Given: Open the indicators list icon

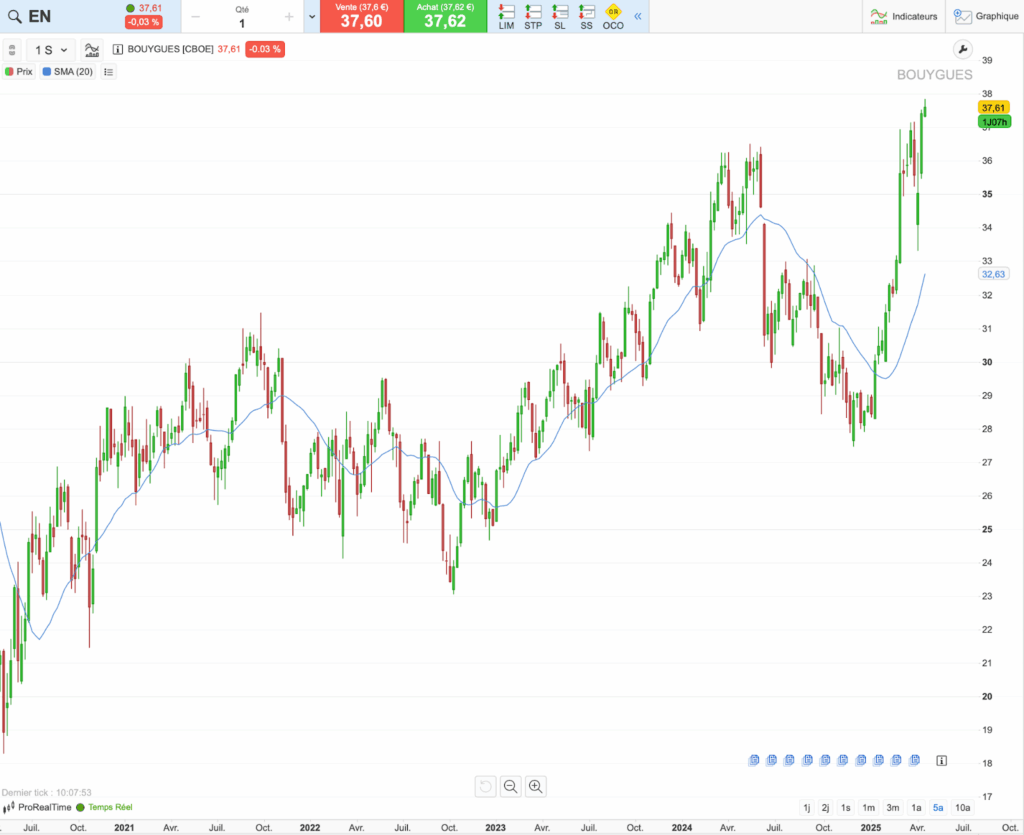Looking at the screenshot, I should tap(109, 72).
